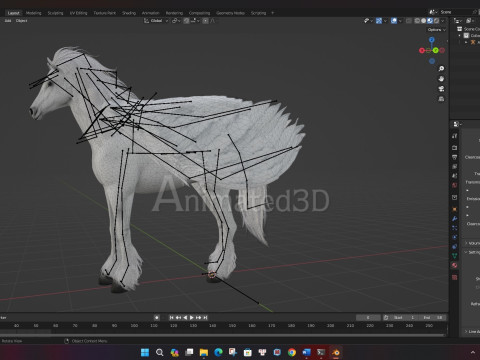Open the World properties tab
The image size is (480, 360).
(455, 185)
